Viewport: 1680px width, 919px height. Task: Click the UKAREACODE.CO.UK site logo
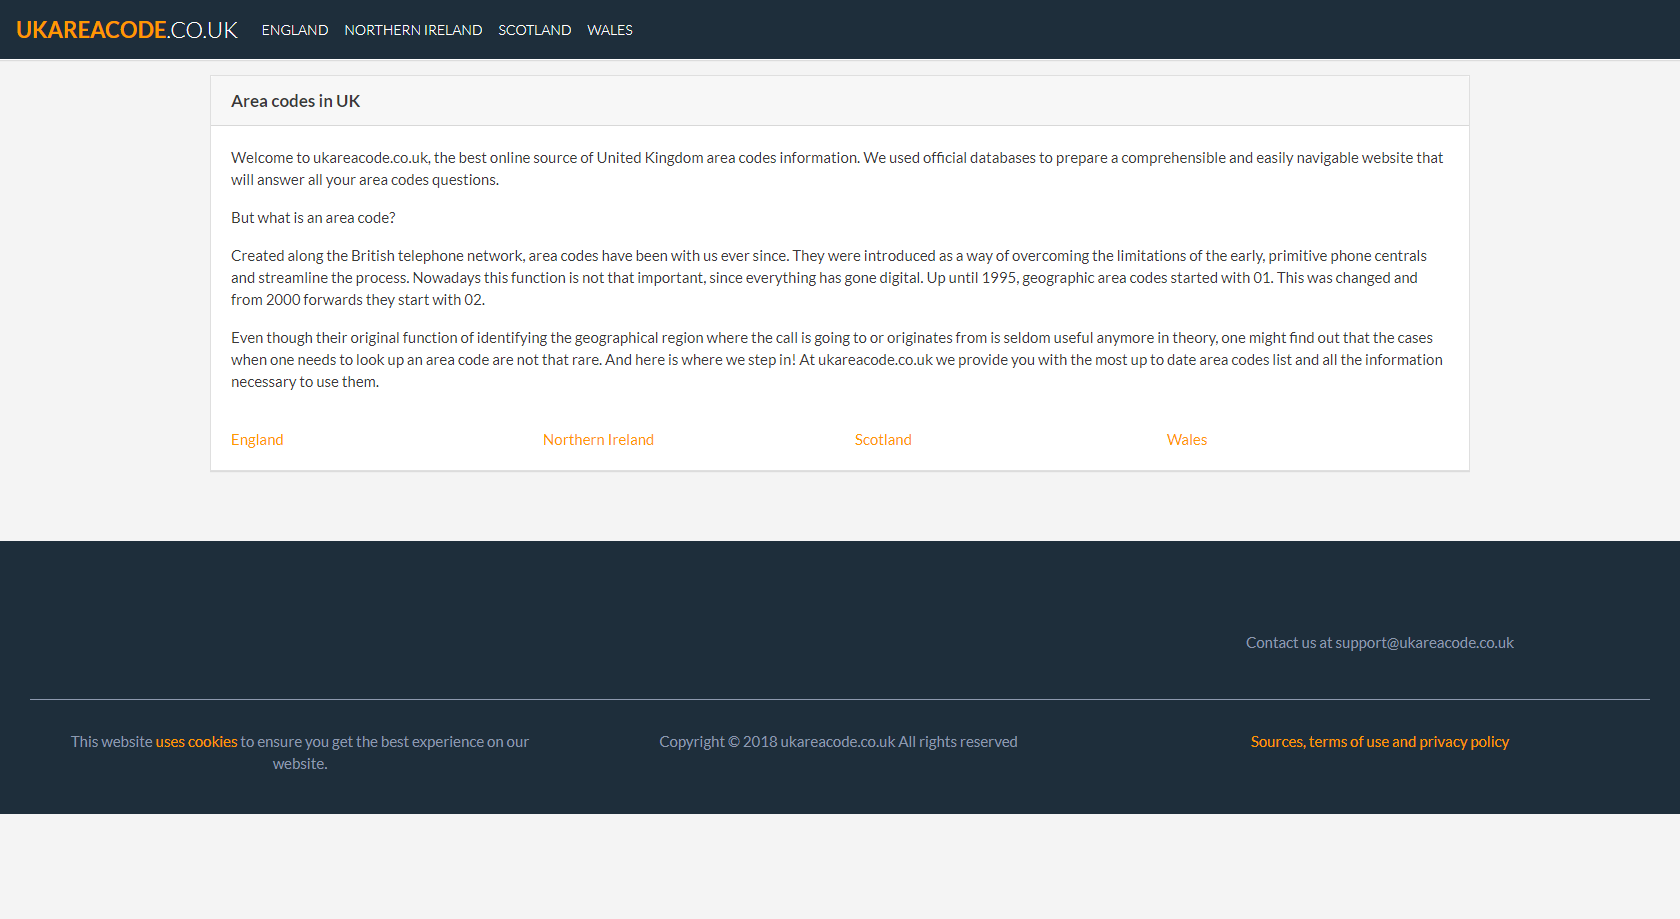tap(127, 30)
